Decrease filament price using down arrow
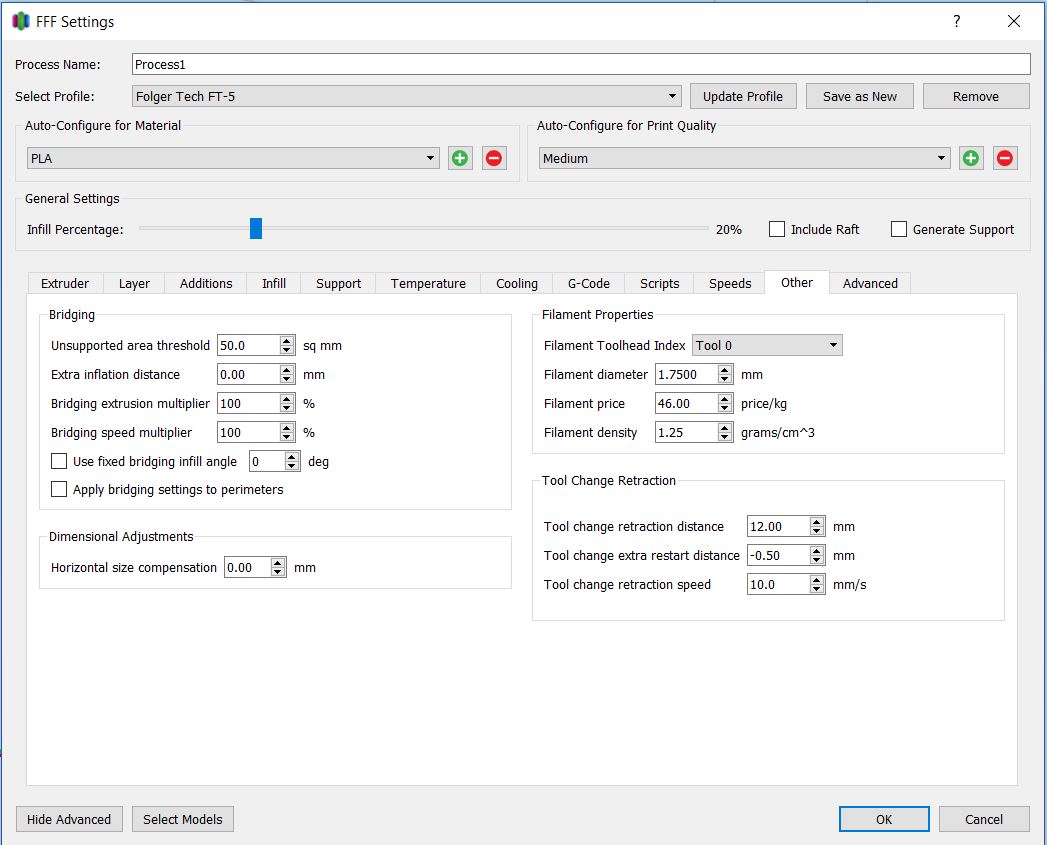This screenshot has height=845, width=1047. tap(726, 409)
